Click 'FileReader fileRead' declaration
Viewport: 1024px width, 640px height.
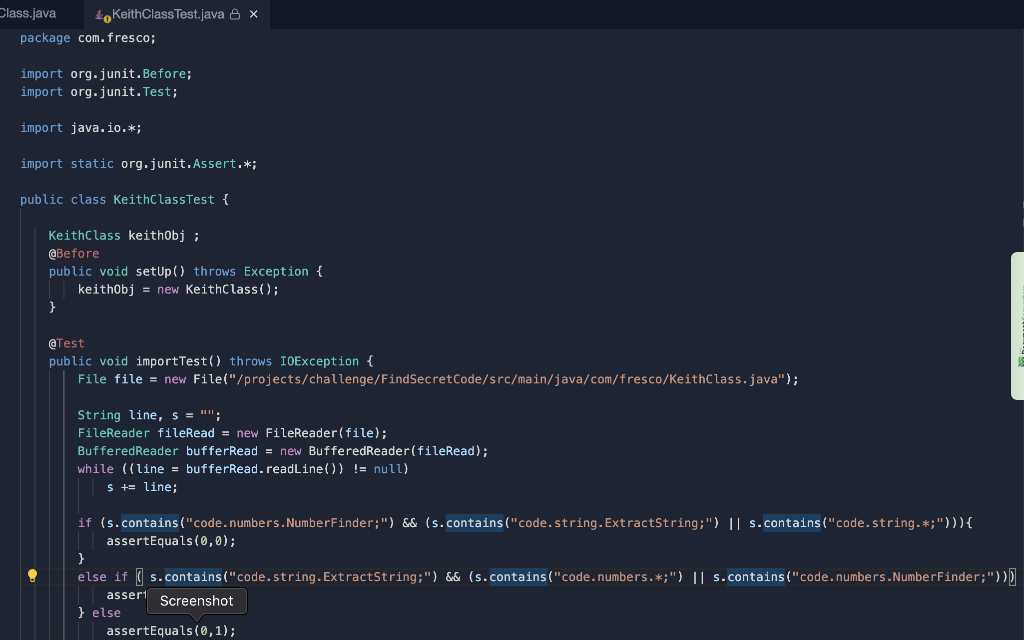[146, 433]
